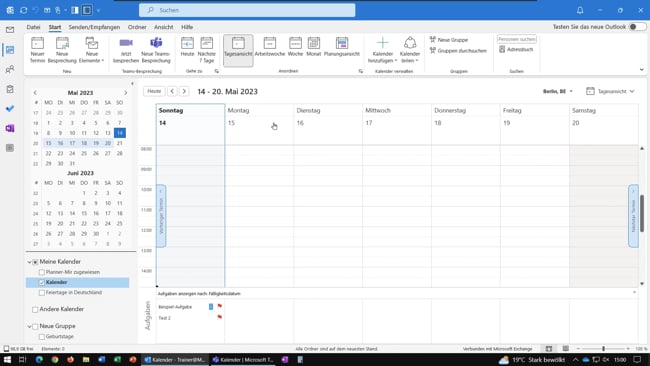Open Kalender hinzufügen menu
The image size is (650, 366).
tap(383, 50)
